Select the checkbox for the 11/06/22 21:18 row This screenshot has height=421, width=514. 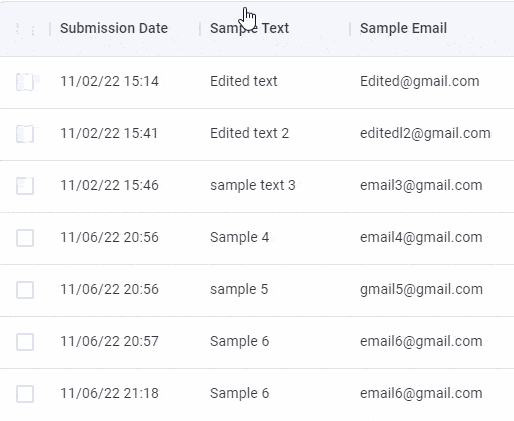(x=25, y=394)
